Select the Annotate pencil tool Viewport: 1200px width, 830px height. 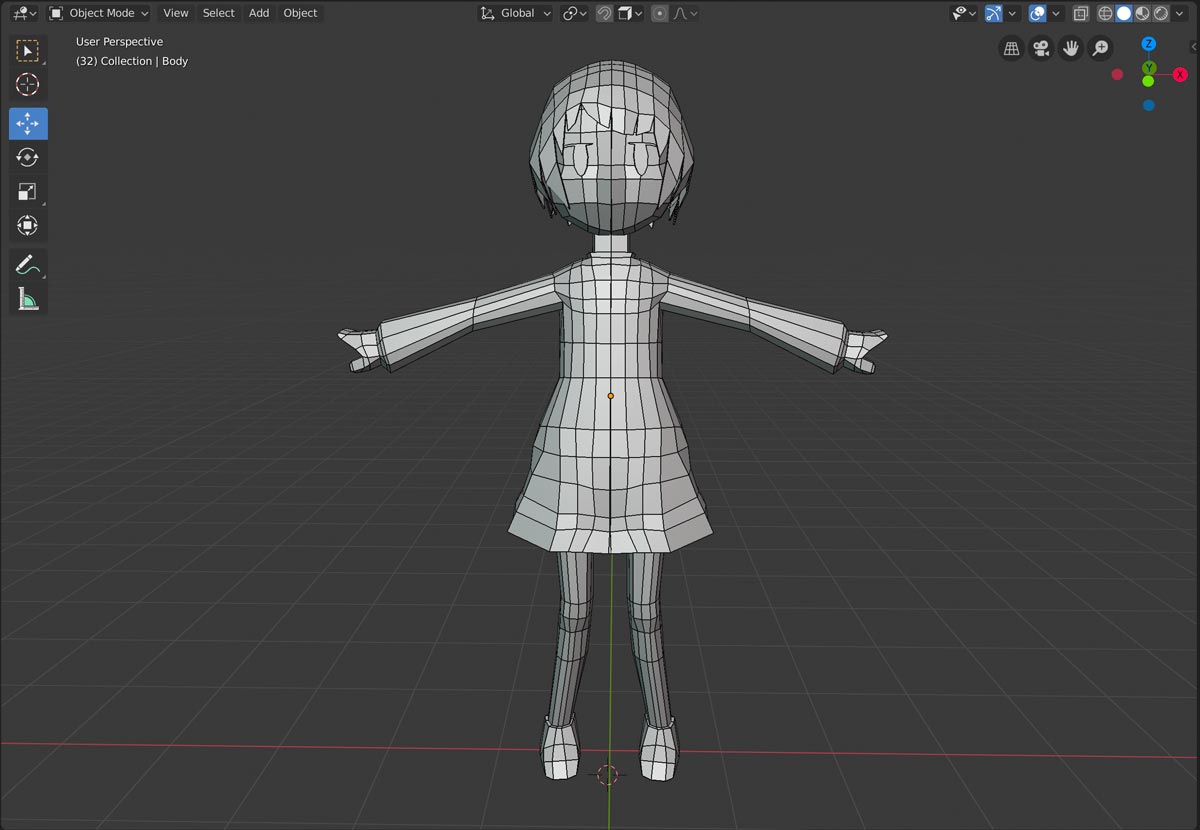click(28, 265)
